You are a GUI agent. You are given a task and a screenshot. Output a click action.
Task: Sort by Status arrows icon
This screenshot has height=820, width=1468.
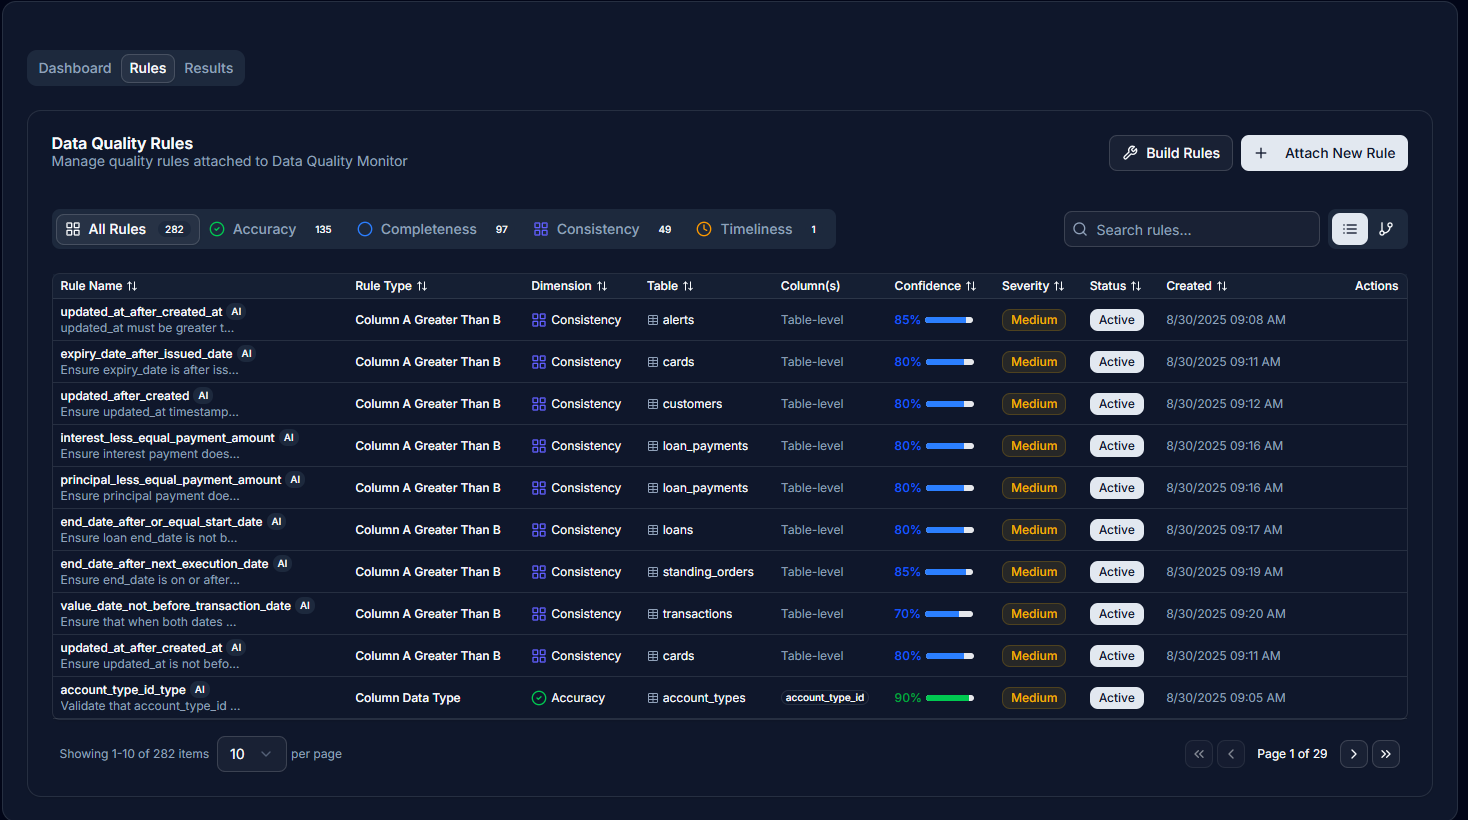(1136, 286)
